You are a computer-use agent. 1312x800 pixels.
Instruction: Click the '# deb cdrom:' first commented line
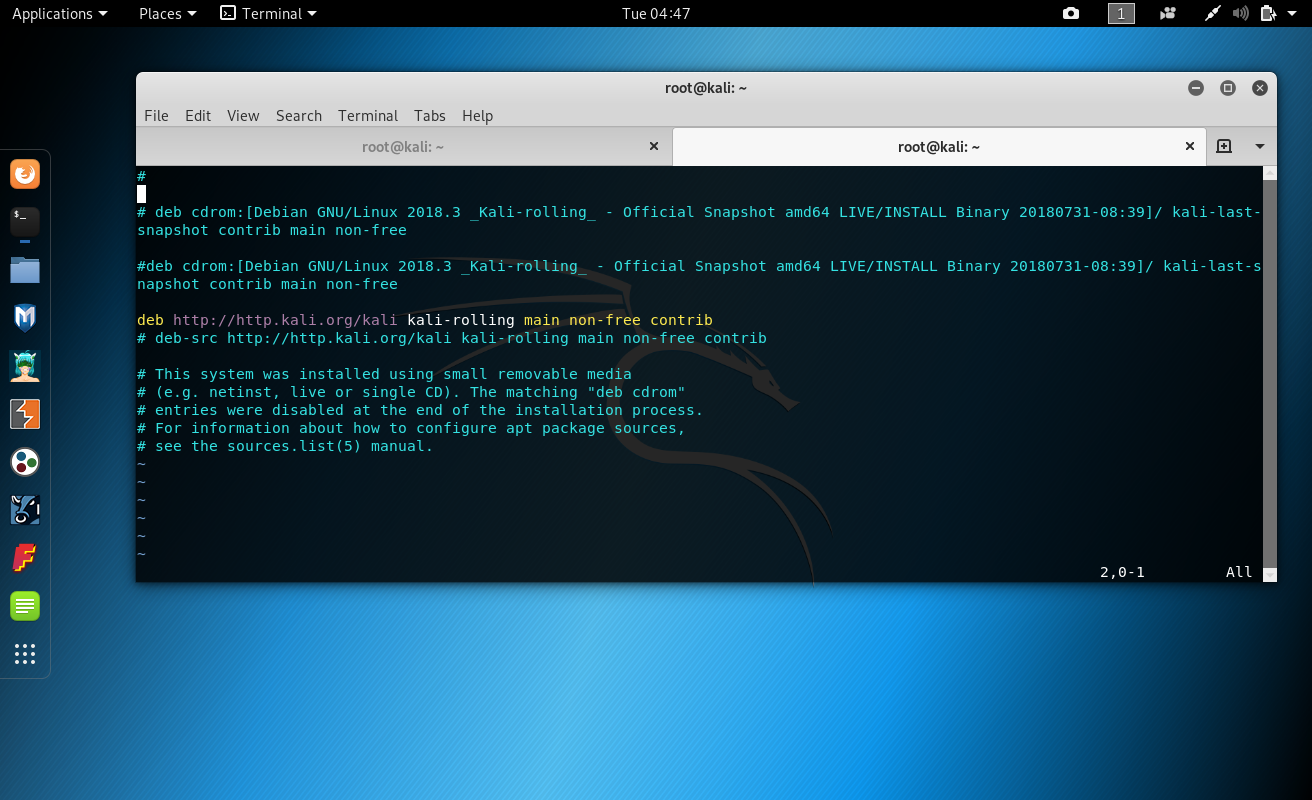(x=699, y=221)
